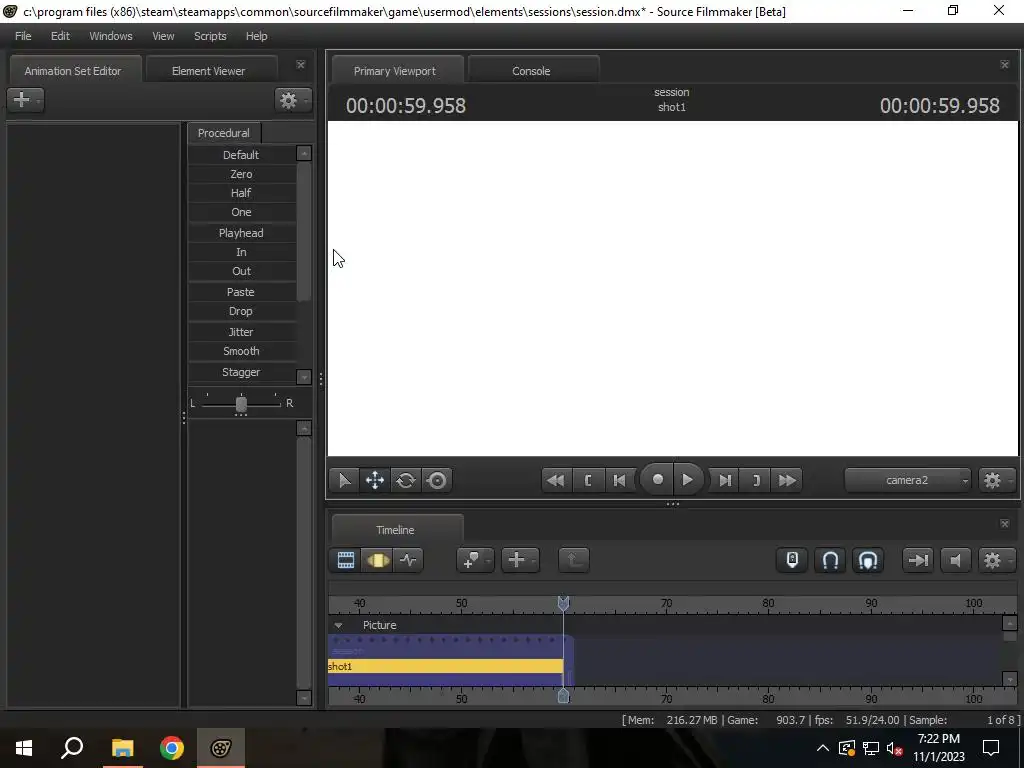Jump to the out-point bracket
The height and width of the screenshot is (768, 1024).
(756, 481)
